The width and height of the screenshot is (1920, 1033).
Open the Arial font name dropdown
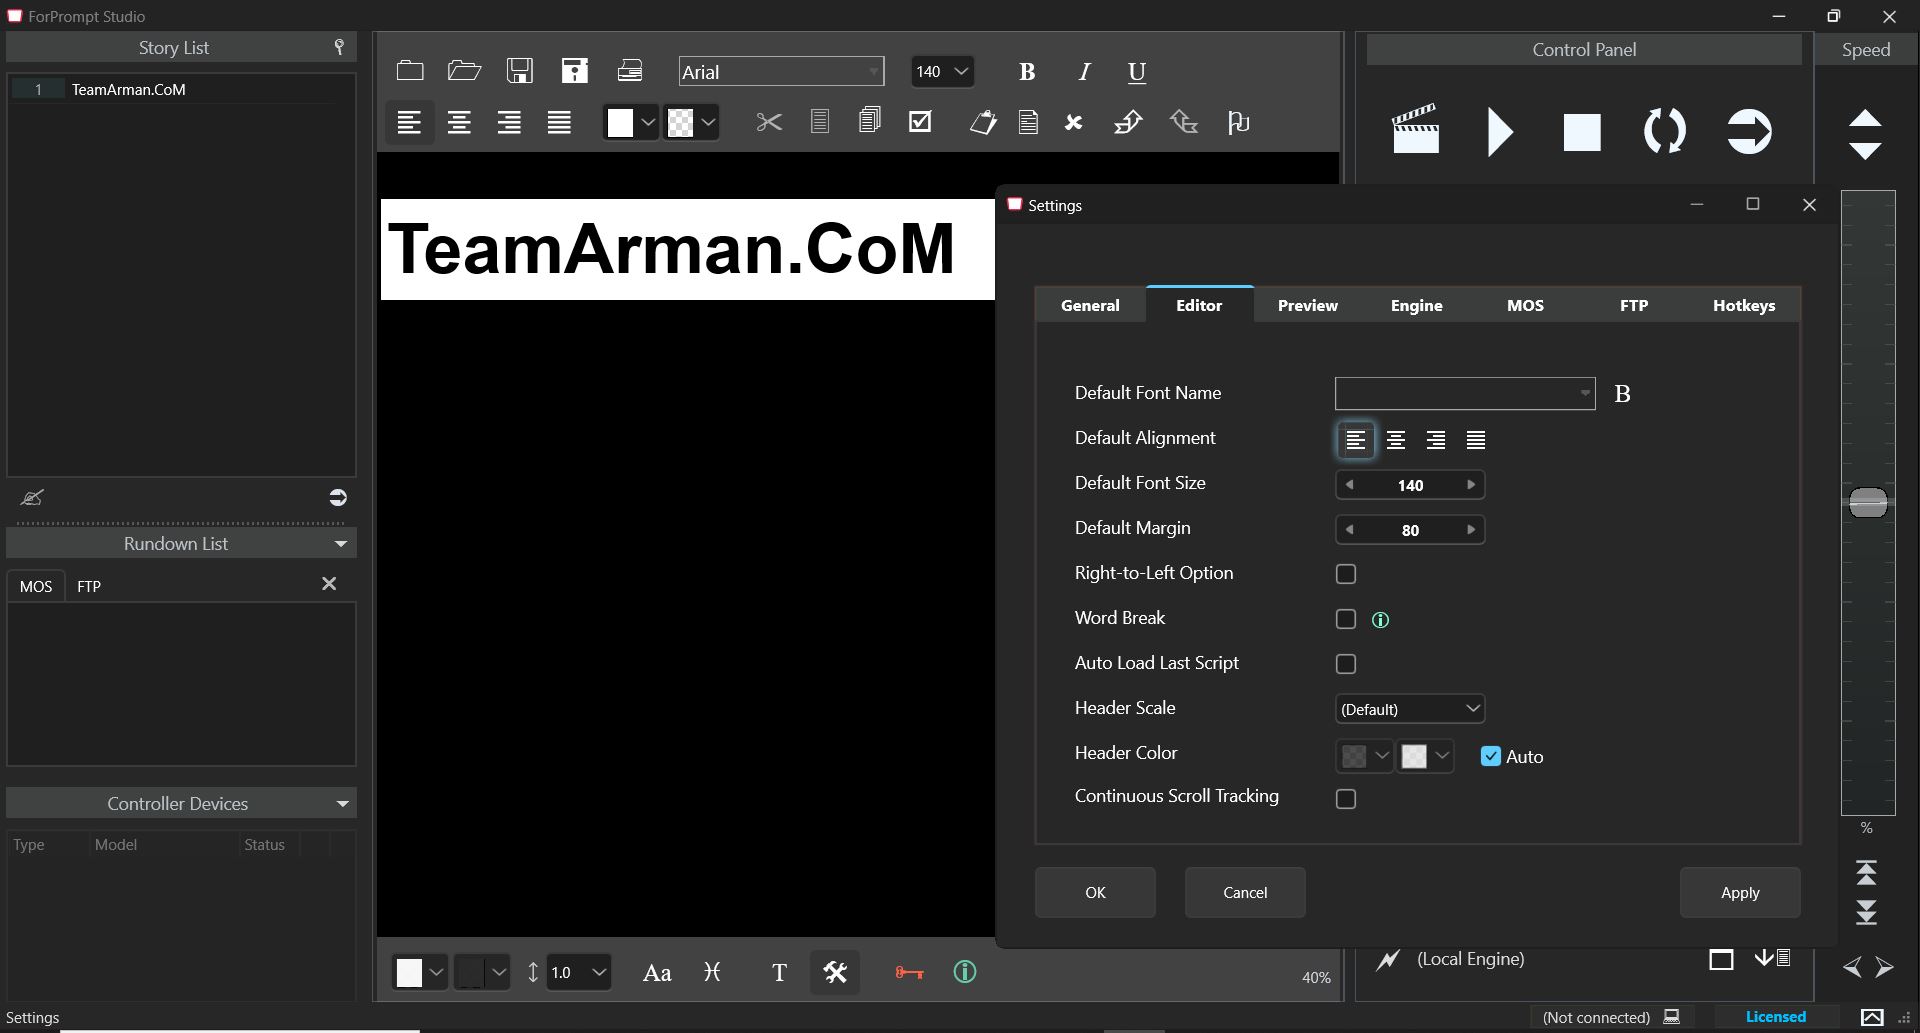[781, 72]
